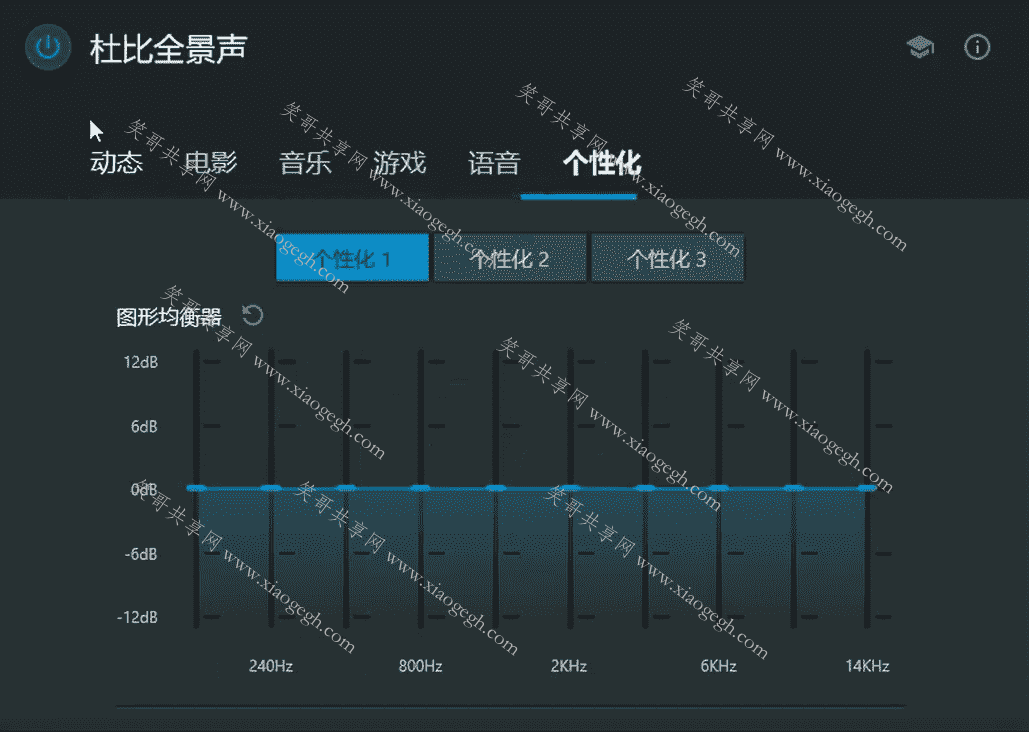Click the 图形均衡器 heading

169,317
